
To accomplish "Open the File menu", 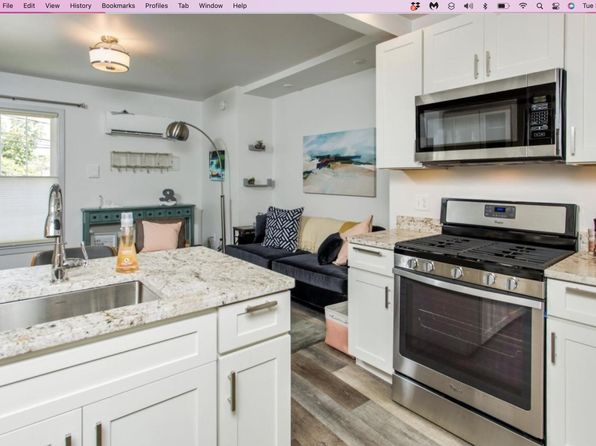I will pos(8,6).
